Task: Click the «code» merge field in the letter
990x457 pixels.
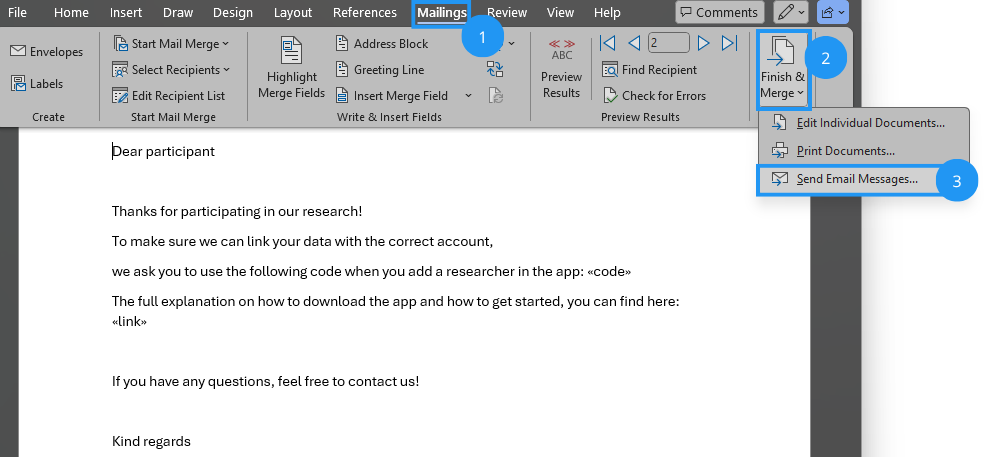Action: 609,271
